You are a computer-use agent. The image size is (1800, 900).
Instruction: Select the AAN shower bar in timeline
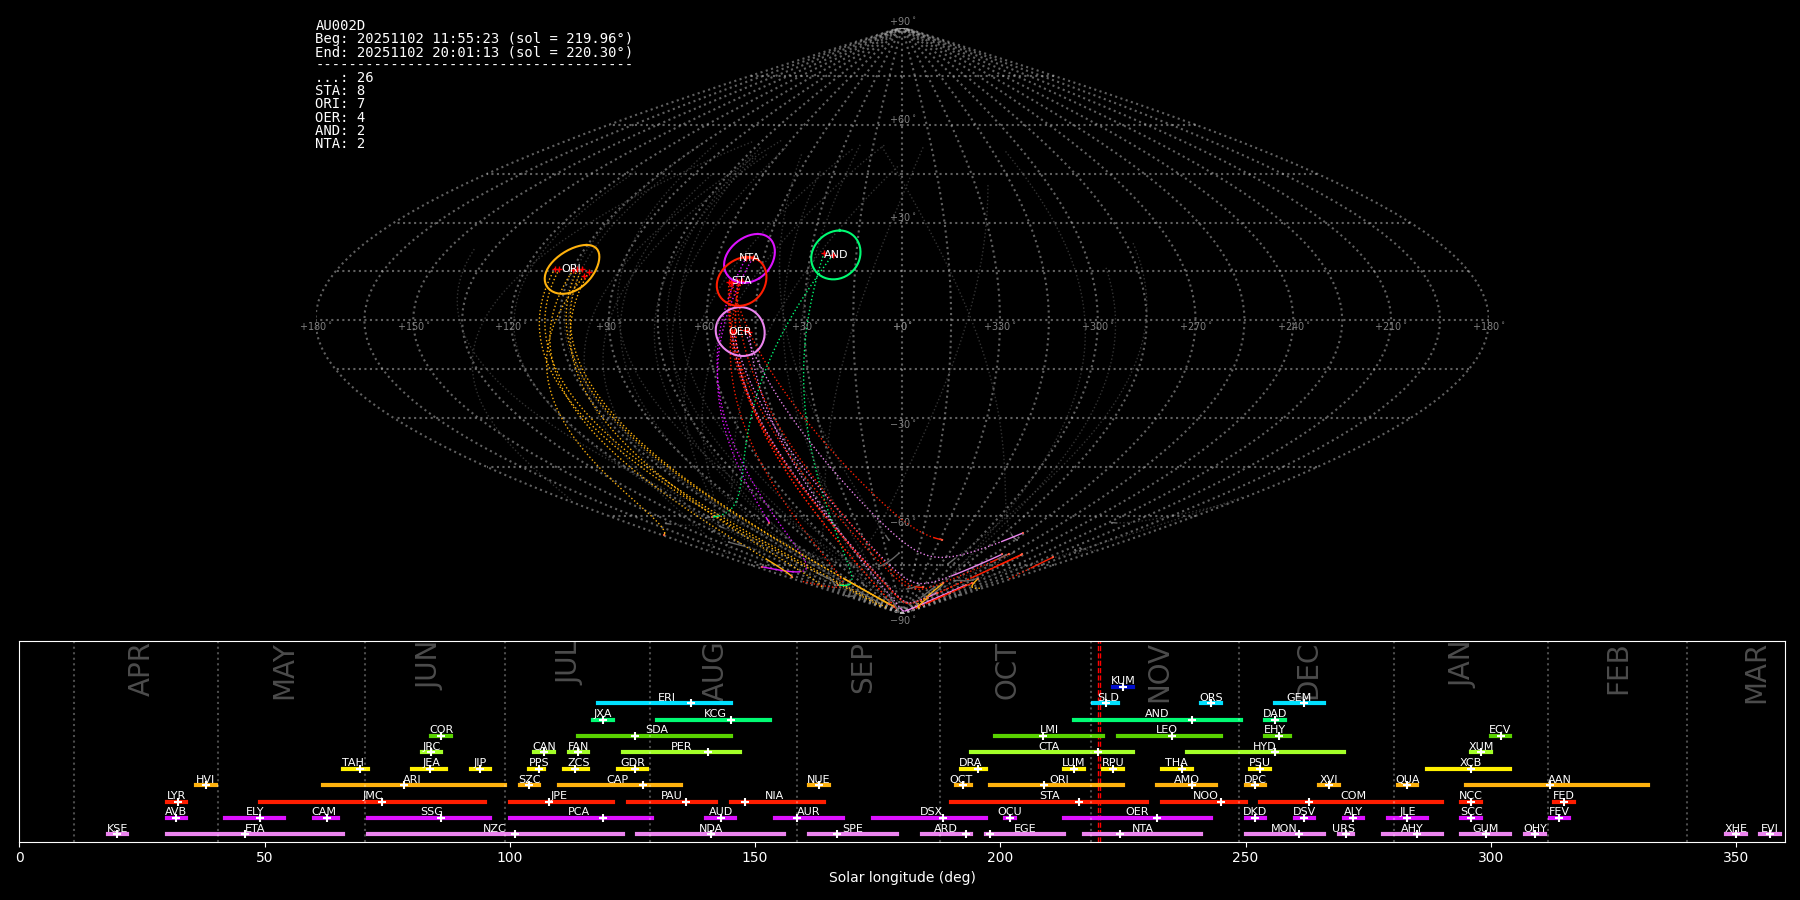click(x=1556, y=785)
